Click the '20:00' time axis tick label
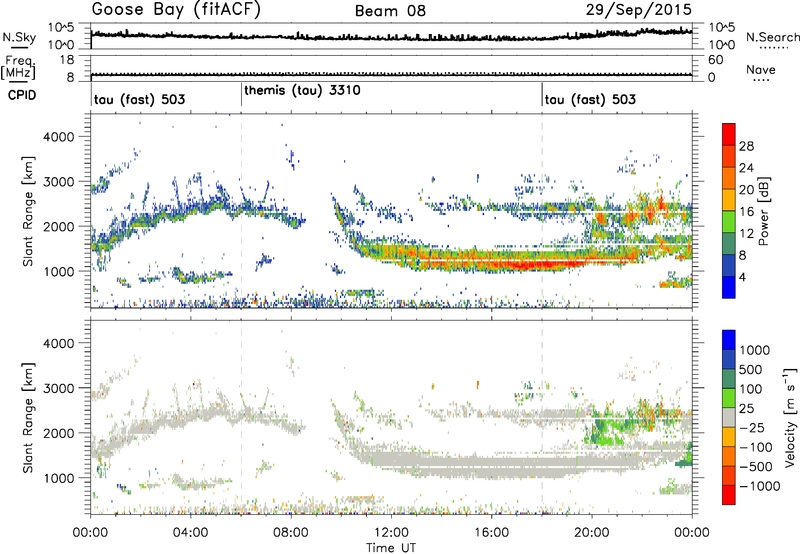The width and height of the screenshot is (800, 554). click(592, 533)
